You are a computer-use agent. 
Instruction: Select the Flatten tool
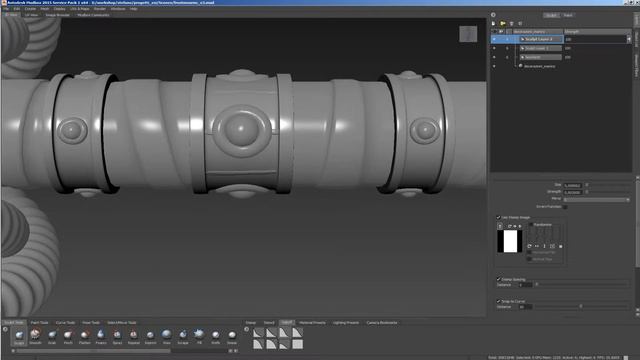click(84, 336)
